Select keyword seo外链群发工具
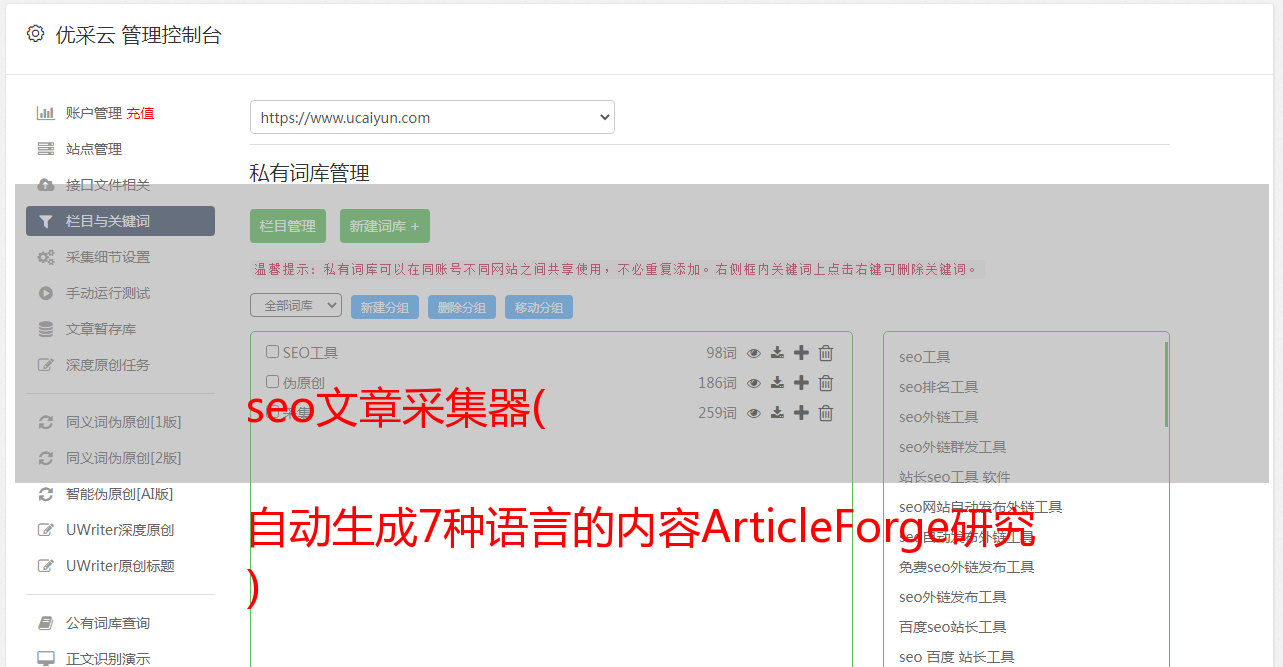Screen dimensions: 1283x667 coord(952,447)
